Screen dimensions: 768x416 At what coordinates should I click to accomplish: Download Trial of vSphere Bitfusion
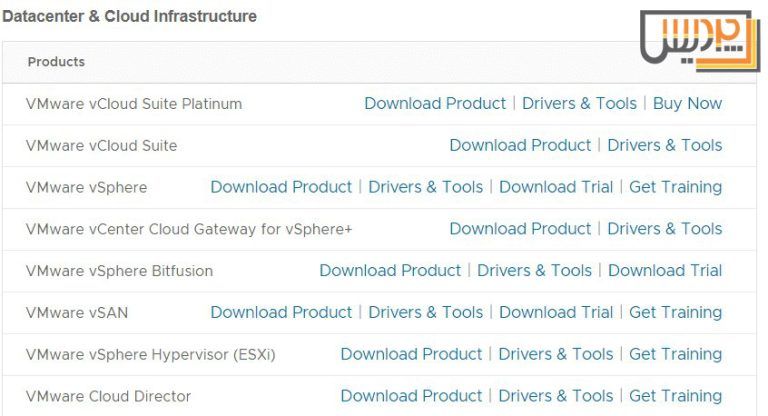coord(665,270)
